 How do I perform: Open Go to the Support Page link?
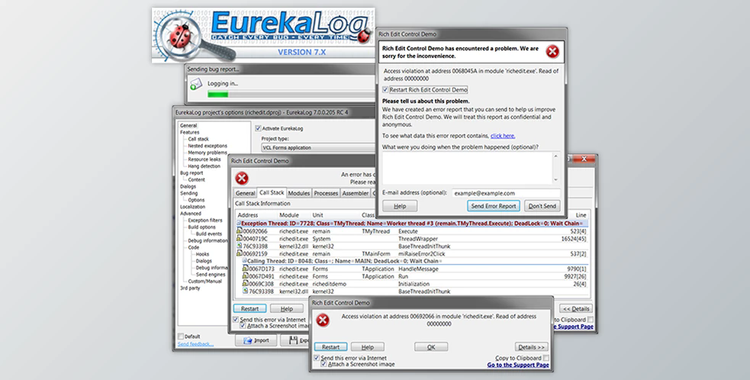[518, 365]
